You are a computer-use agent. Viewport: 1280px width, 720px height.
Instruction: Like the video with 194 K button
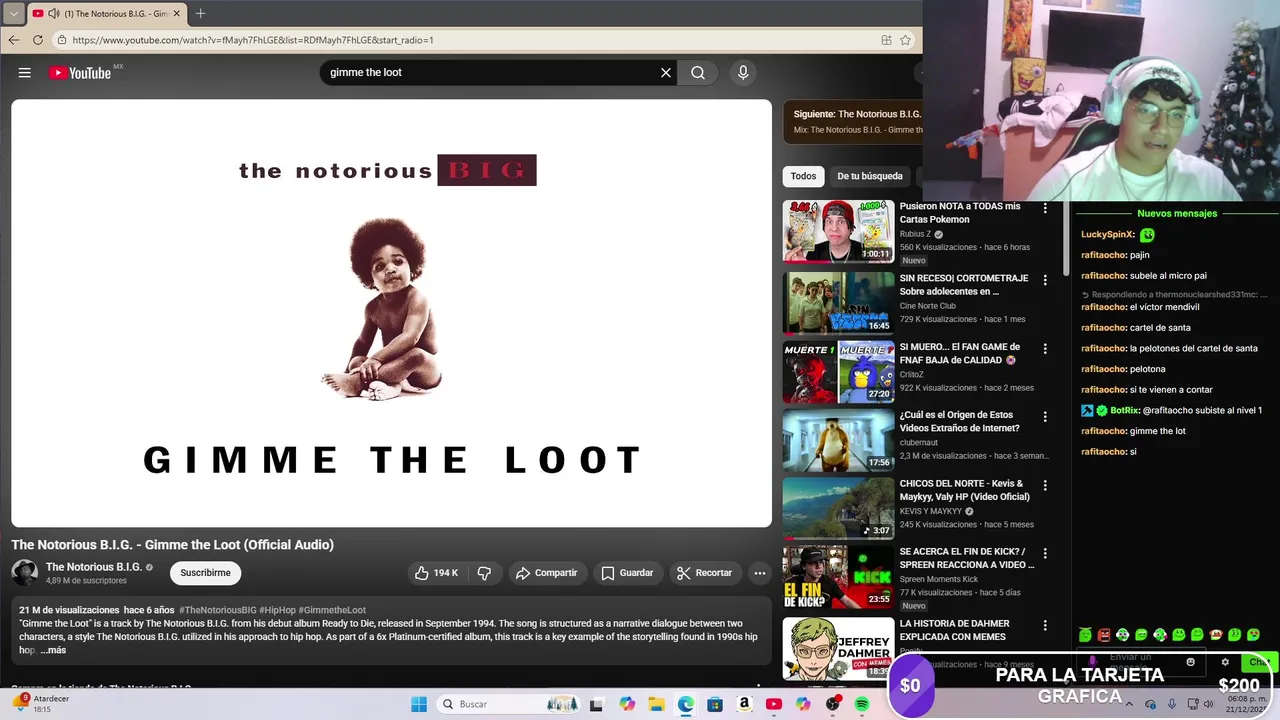tap(436, 573)
